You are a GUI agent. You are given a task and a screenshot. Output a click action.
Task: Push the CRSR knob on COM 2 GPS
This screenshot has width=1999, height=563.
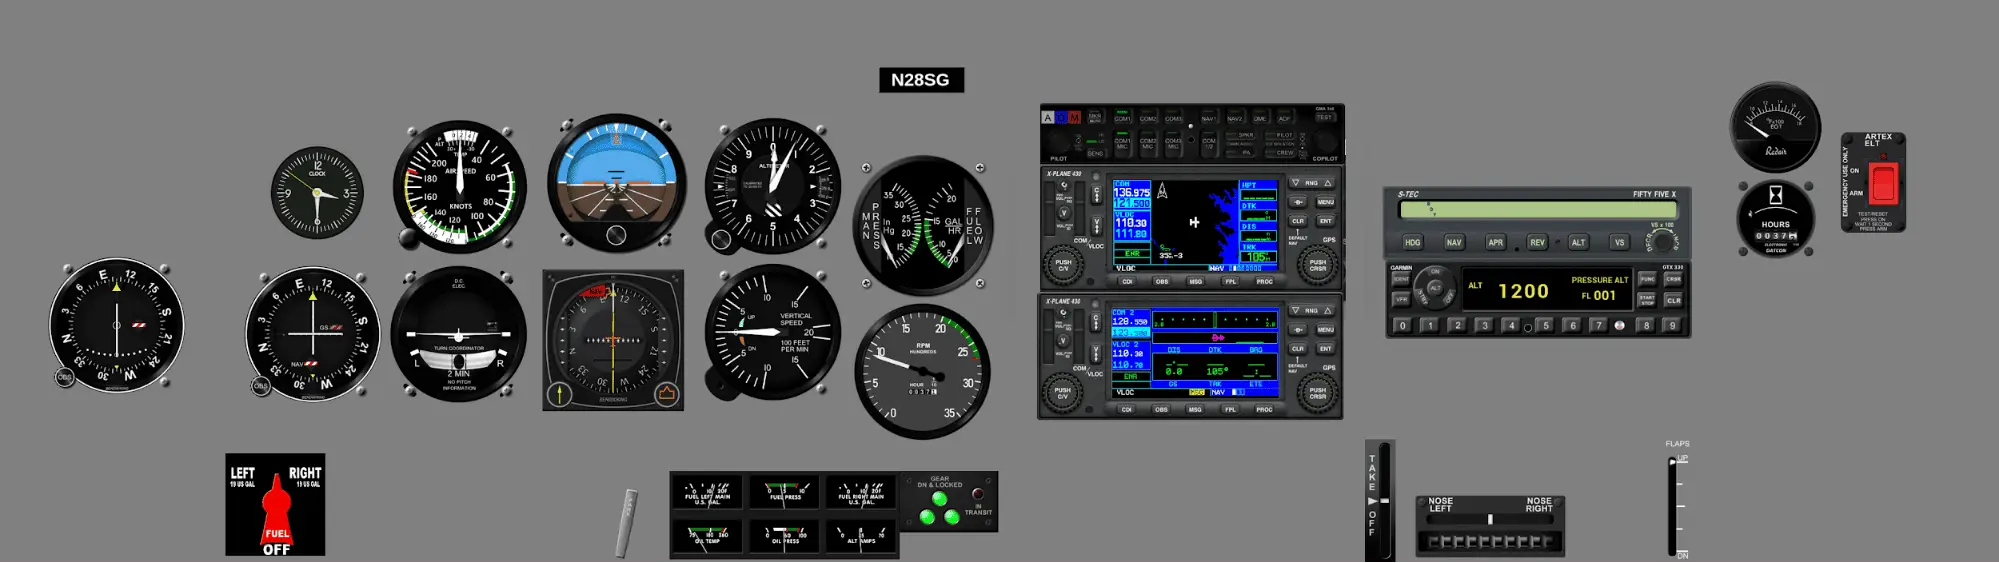click(x=1318, y=391)
